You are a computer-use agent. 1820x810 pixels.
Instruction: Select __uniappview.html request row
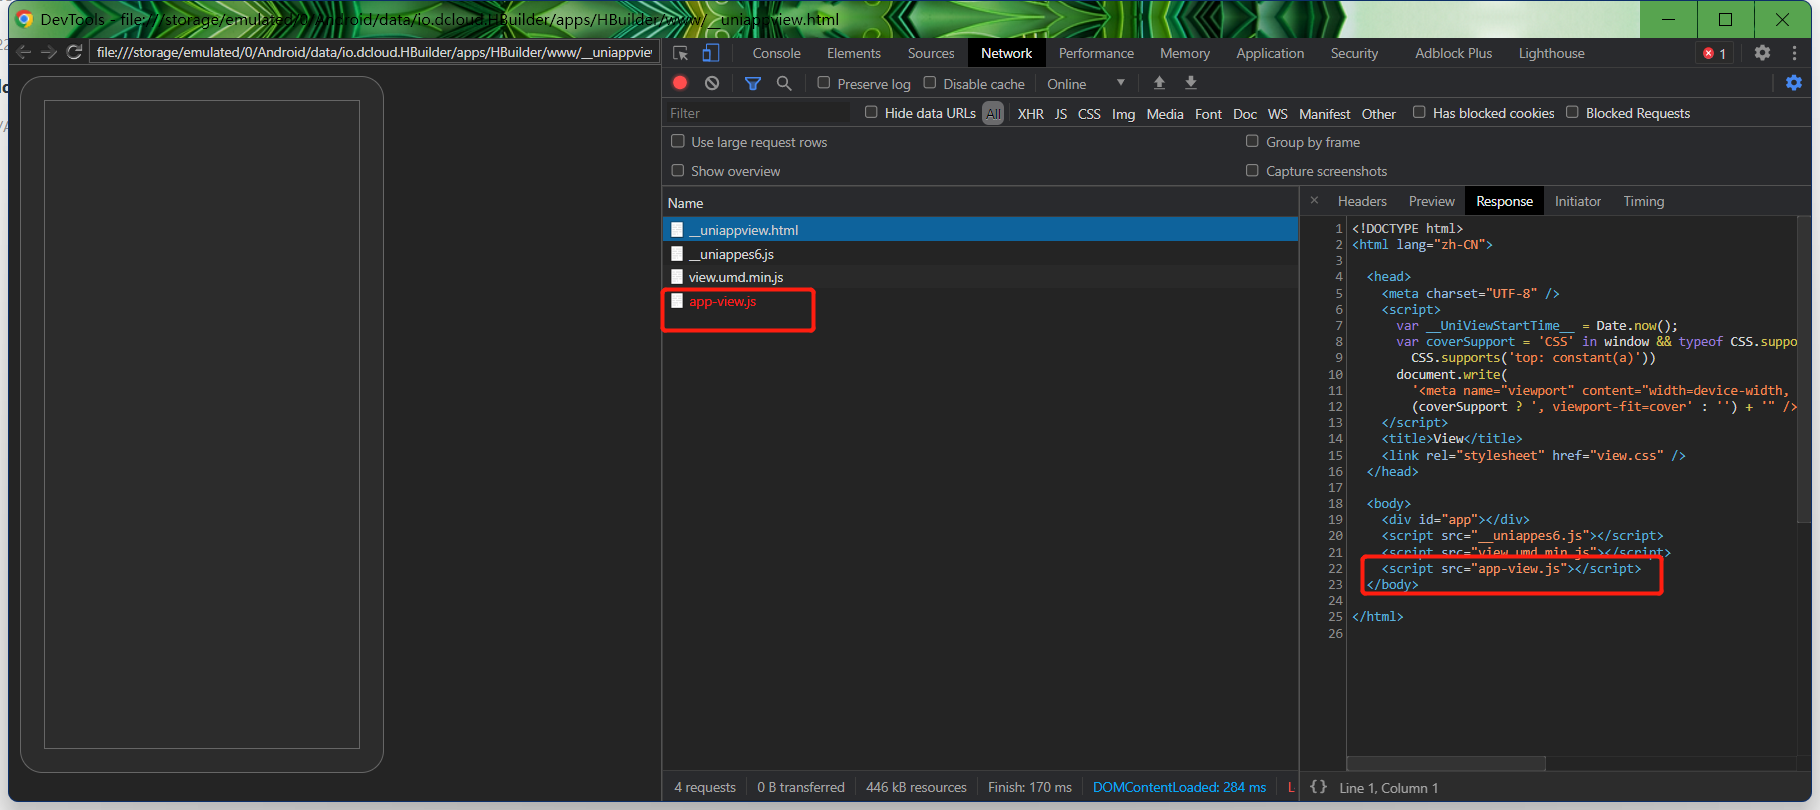click(x=980, y=230)
